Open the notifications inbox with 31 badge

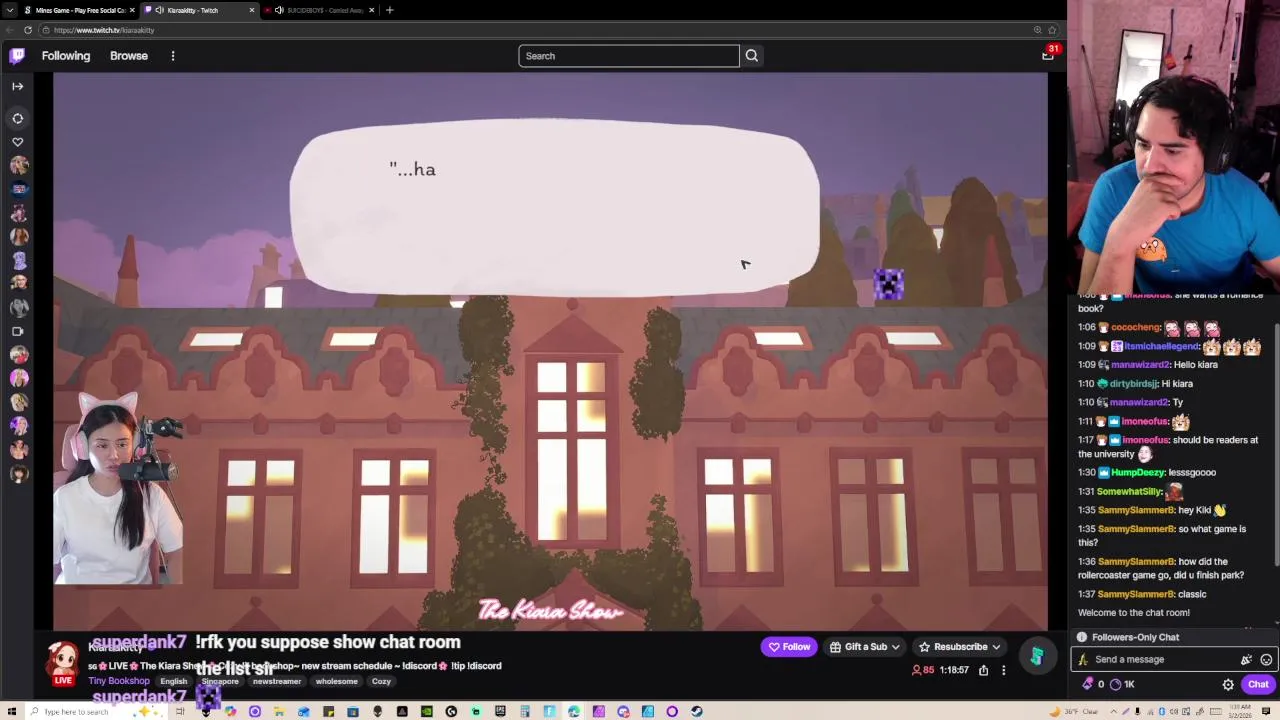pos(1048,55)
